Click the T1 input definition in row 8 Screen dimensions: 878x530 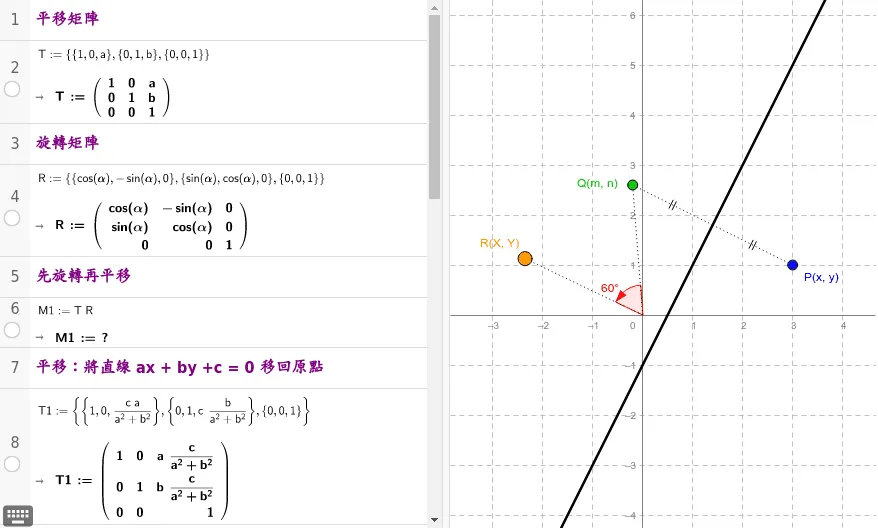(x=174, y=411)
